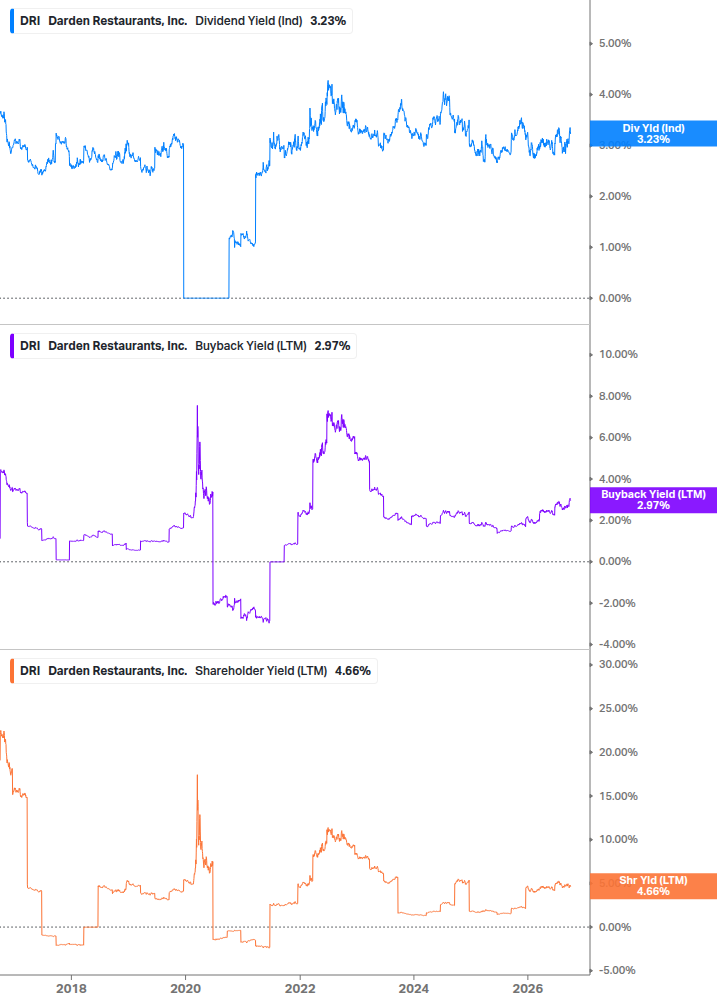Click the 6.00% tick on buyback yield axis
The width and height of the screenshot is (717, 1005).
[x=615, y=437]
